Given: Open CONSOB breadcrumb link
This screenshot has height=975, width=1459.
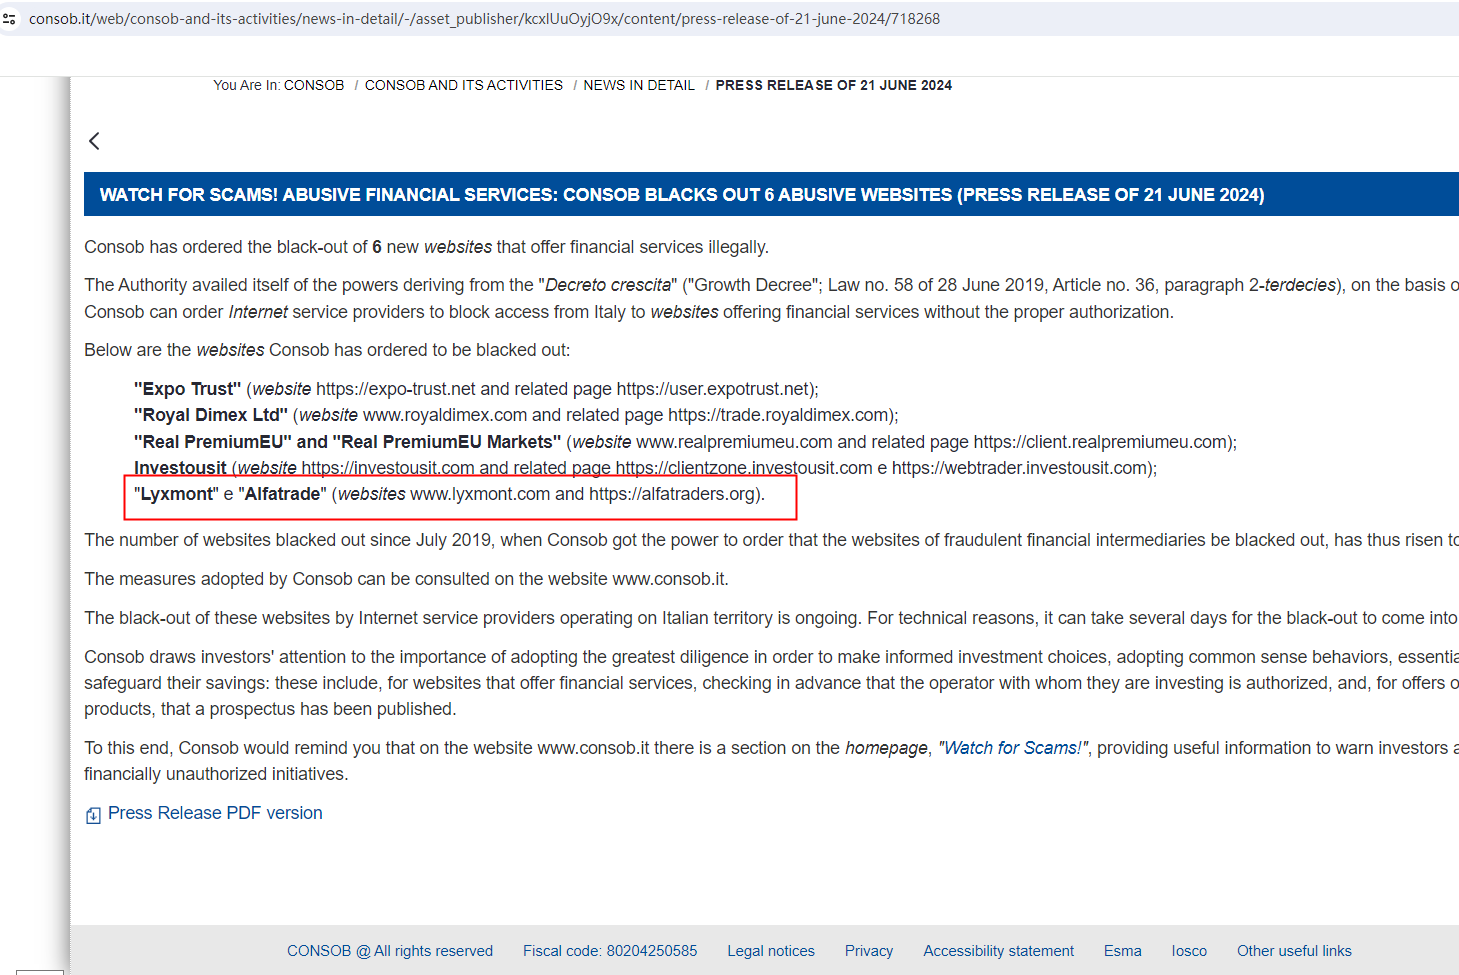Looking at the screenshot, I should pyautogui.click(x=314, y=86).
